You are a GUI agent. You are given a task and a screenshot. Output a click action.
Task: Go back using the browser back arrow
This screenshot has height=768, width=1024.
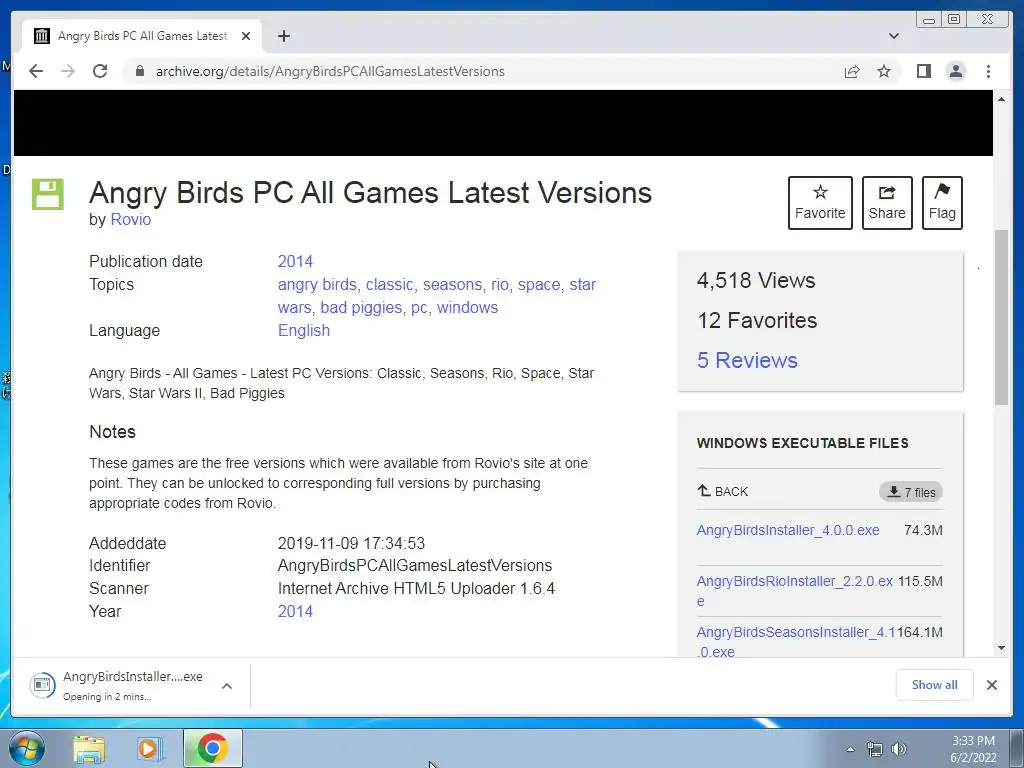click(x=36, y=71)
